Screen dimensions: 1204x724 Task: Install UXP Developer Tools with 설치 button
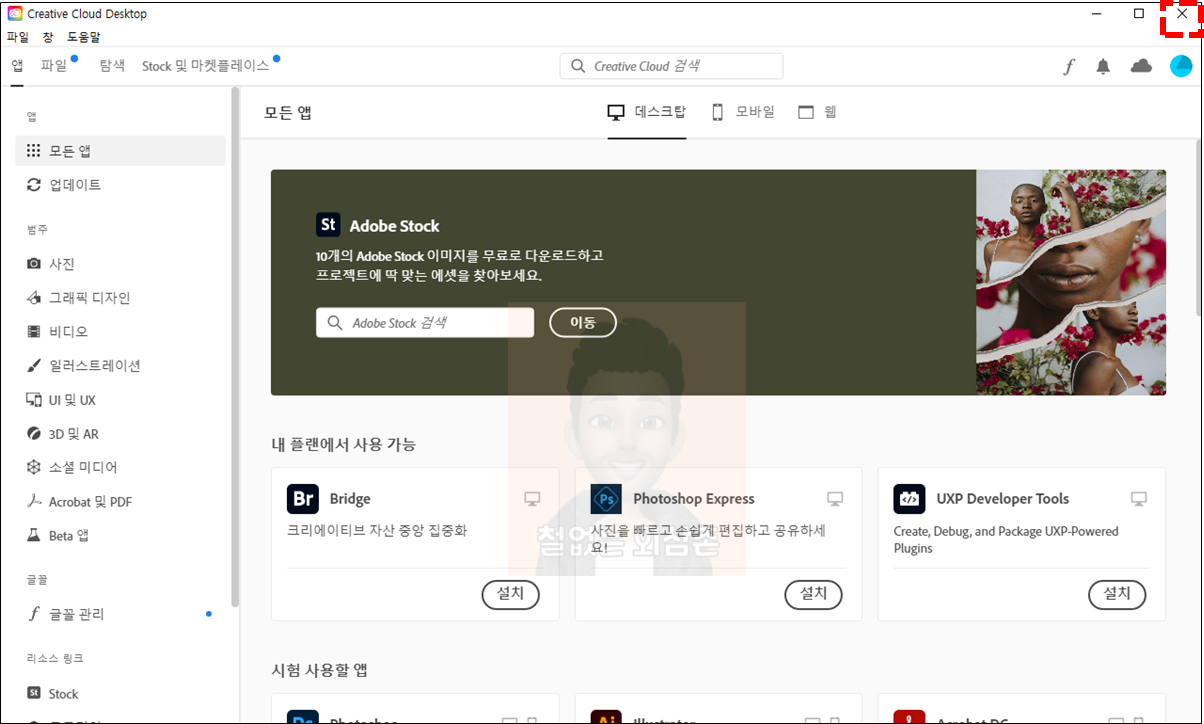tap(1117, 594)
